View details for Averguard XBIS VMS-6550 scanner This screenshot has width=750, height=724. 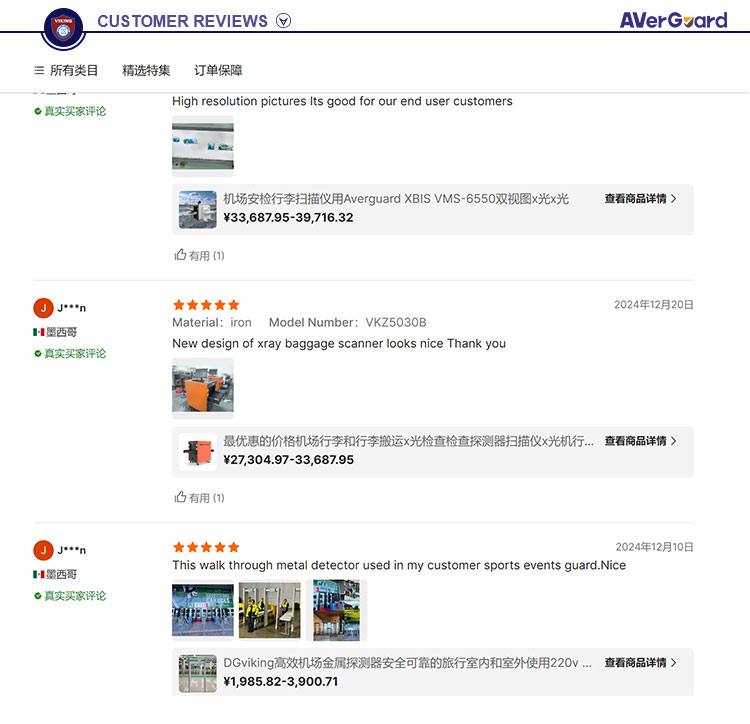point(640,198)
